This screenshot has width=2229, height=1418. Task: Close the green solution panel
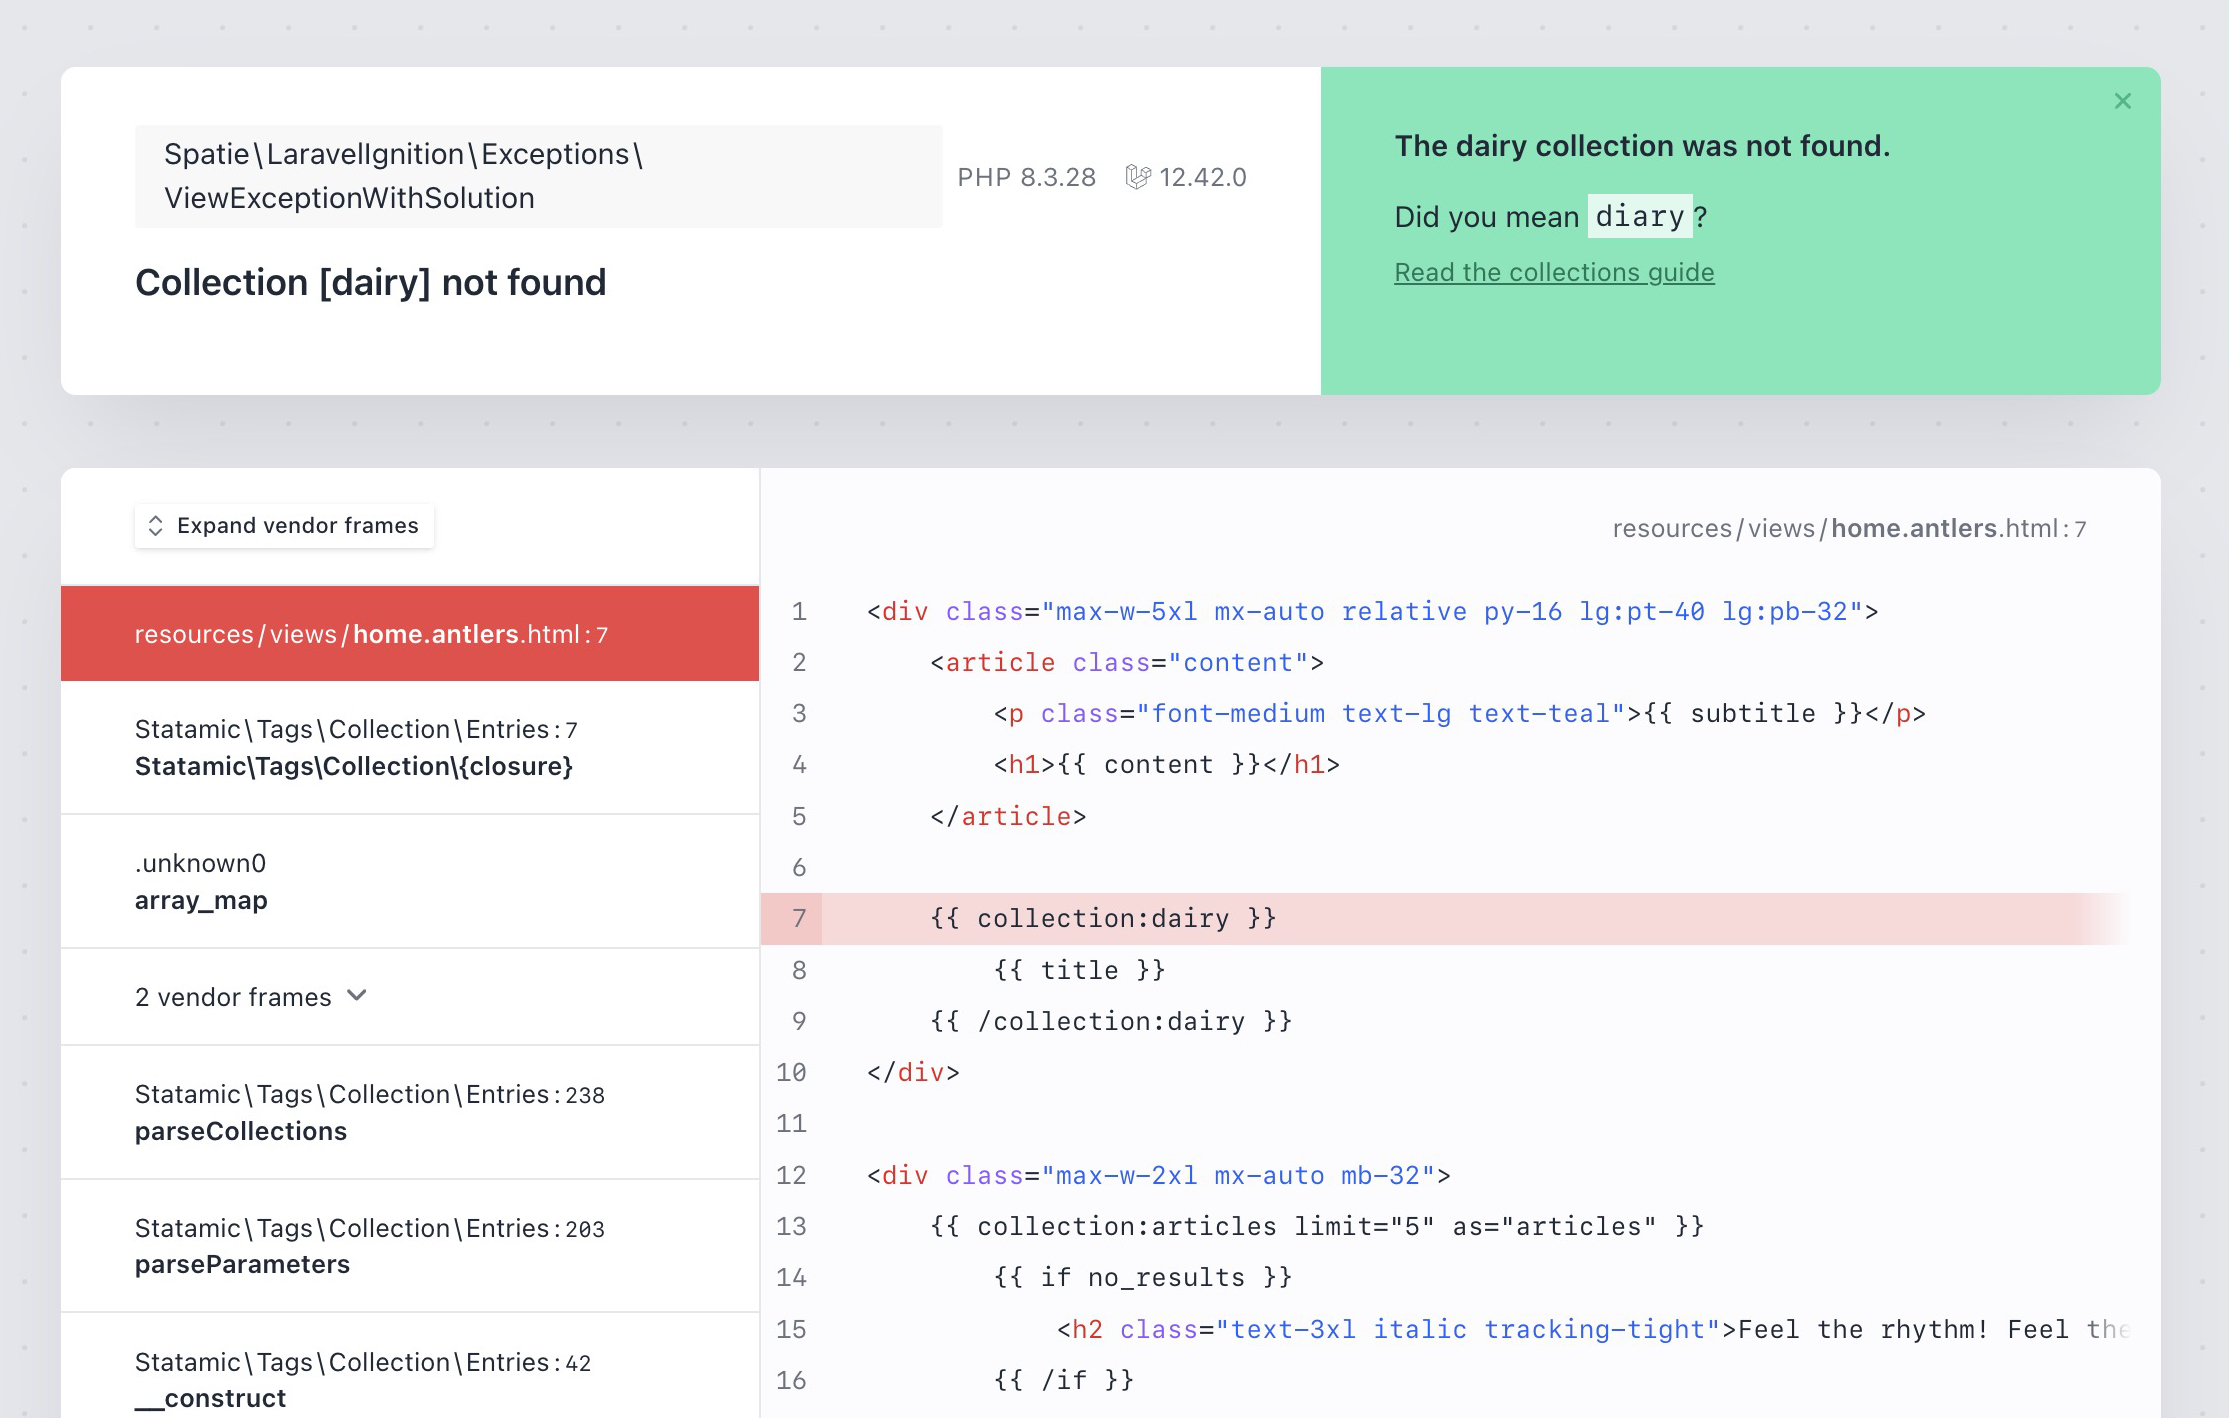(x=2122, y=101)
